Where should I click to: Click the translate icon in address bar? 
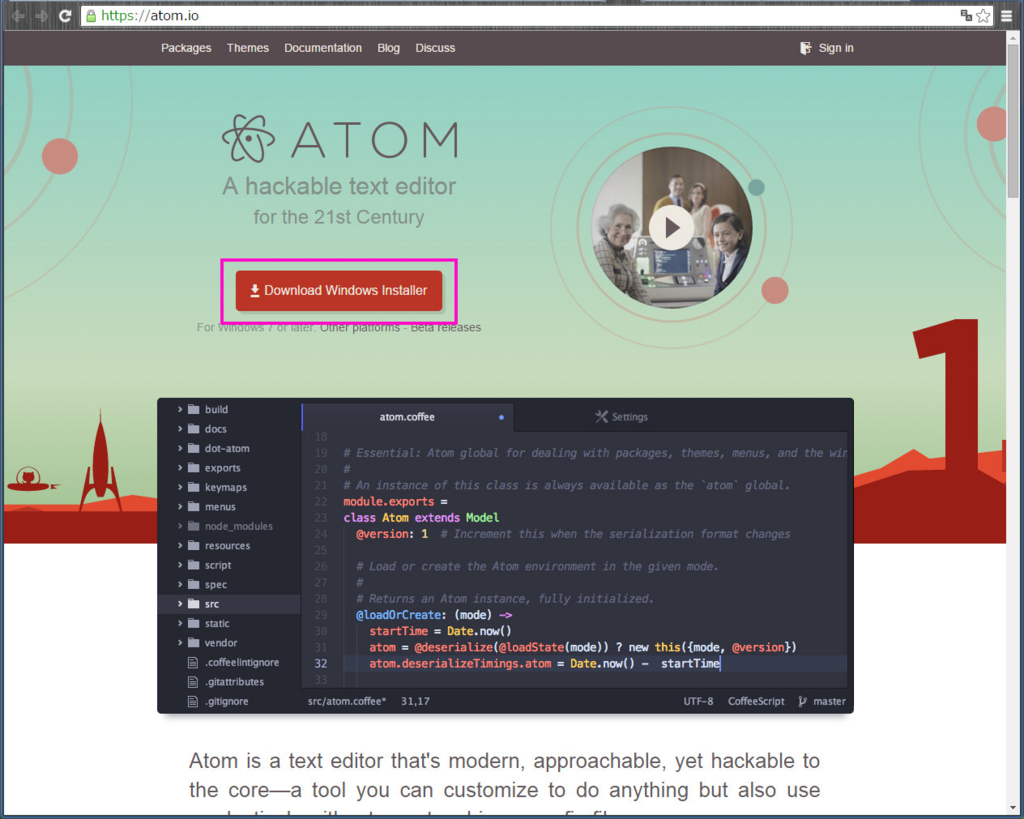tap(966, 15)
